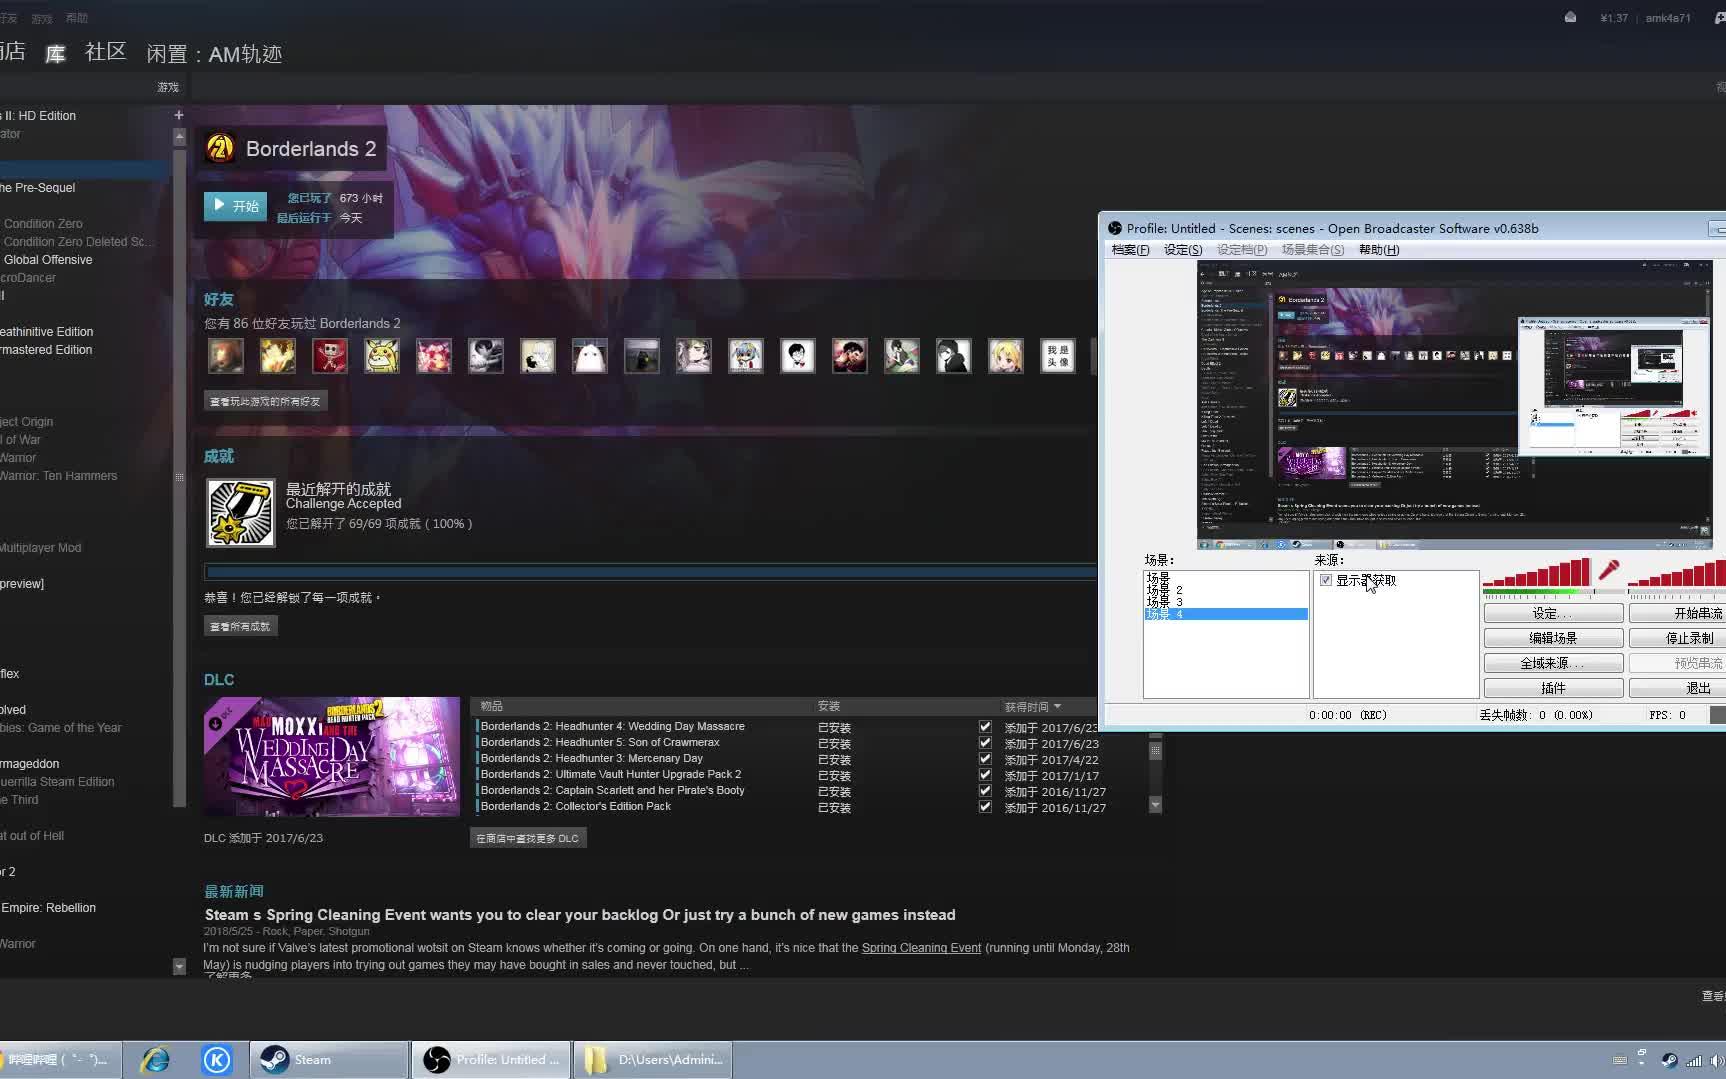Open the pink-haired friend avatar
This screenshot has height=1079, width=1726.
pyautogui.click(x=434, y=356)
